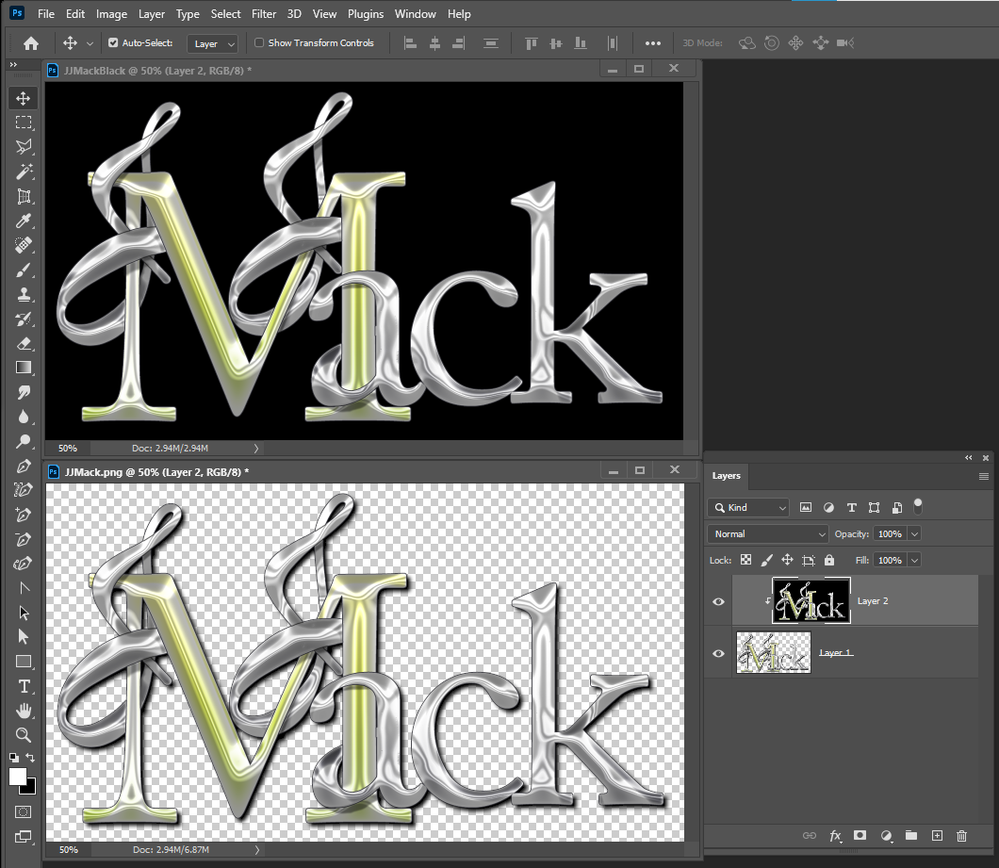Select the Pen tool
The height and width of the screenshot is (868, 999).
coord(23,466)
